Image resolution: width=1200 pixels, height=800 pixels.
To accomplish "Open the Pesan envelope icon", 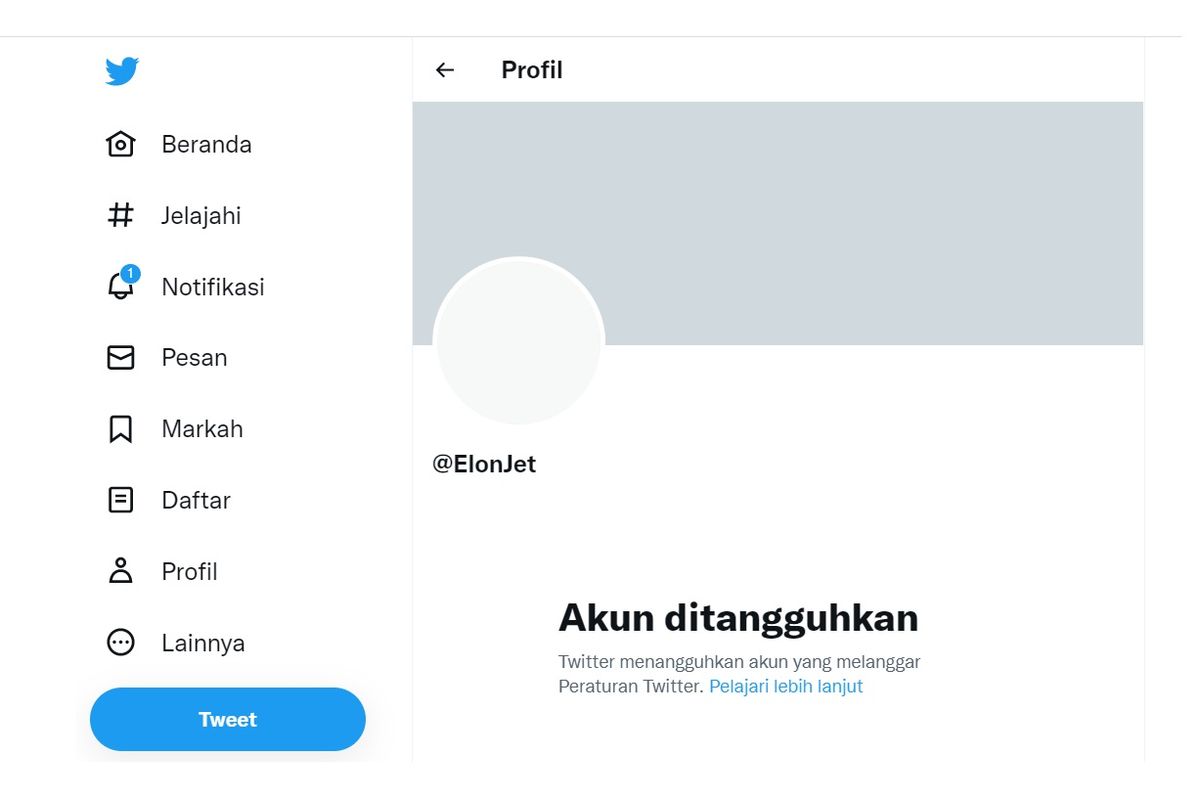I will (120, 357).
